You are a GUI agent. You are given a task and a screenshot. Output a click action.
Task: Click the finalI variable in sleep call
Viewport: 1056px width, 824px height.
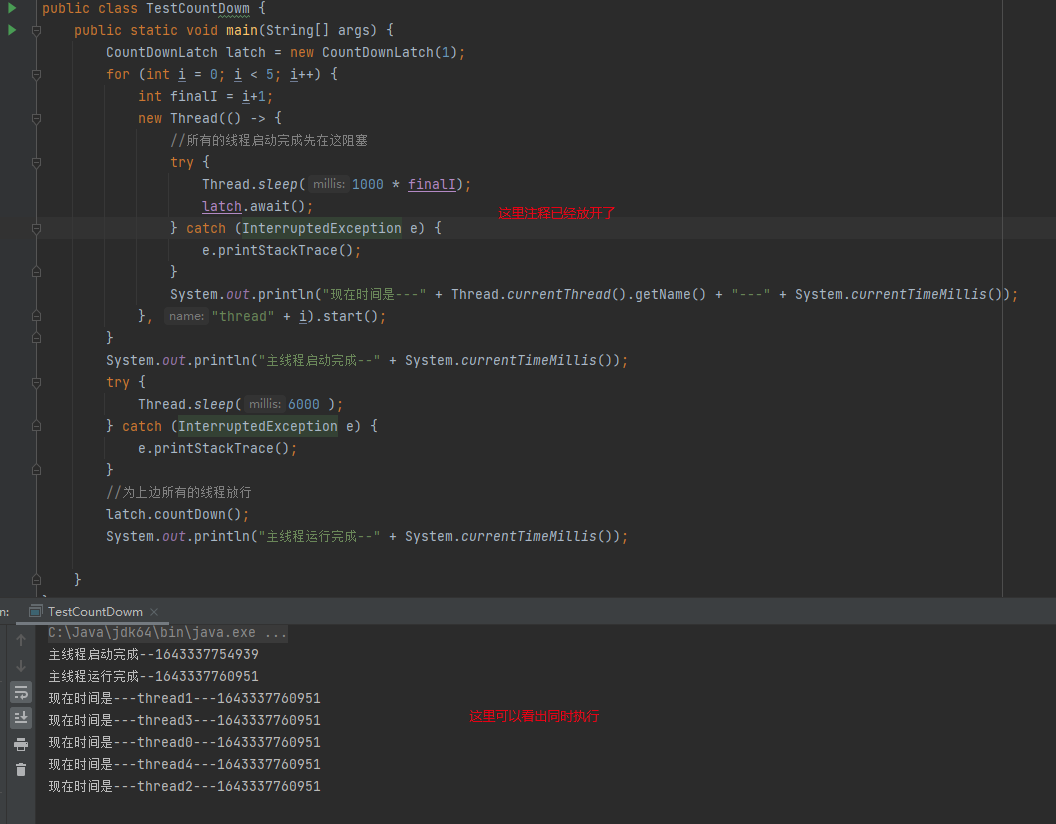pyautogui.click(x=432, y=184)
